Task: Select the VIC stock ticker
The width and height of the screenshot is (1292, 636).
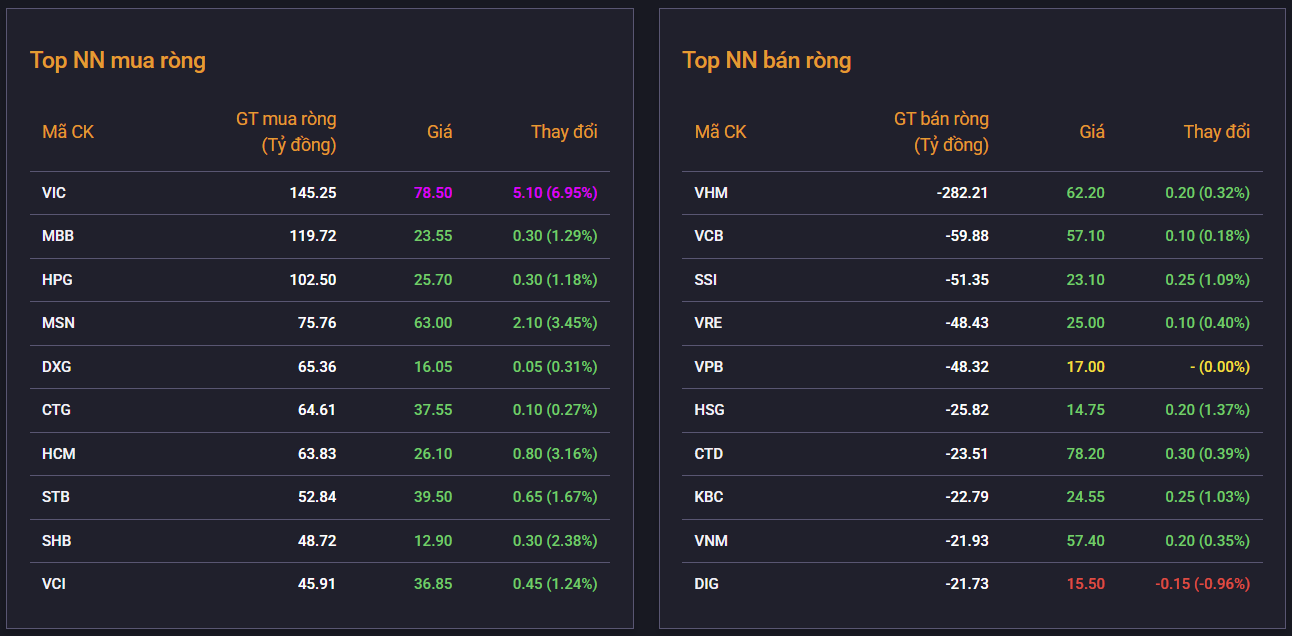Action: click(x=54, y=193)
